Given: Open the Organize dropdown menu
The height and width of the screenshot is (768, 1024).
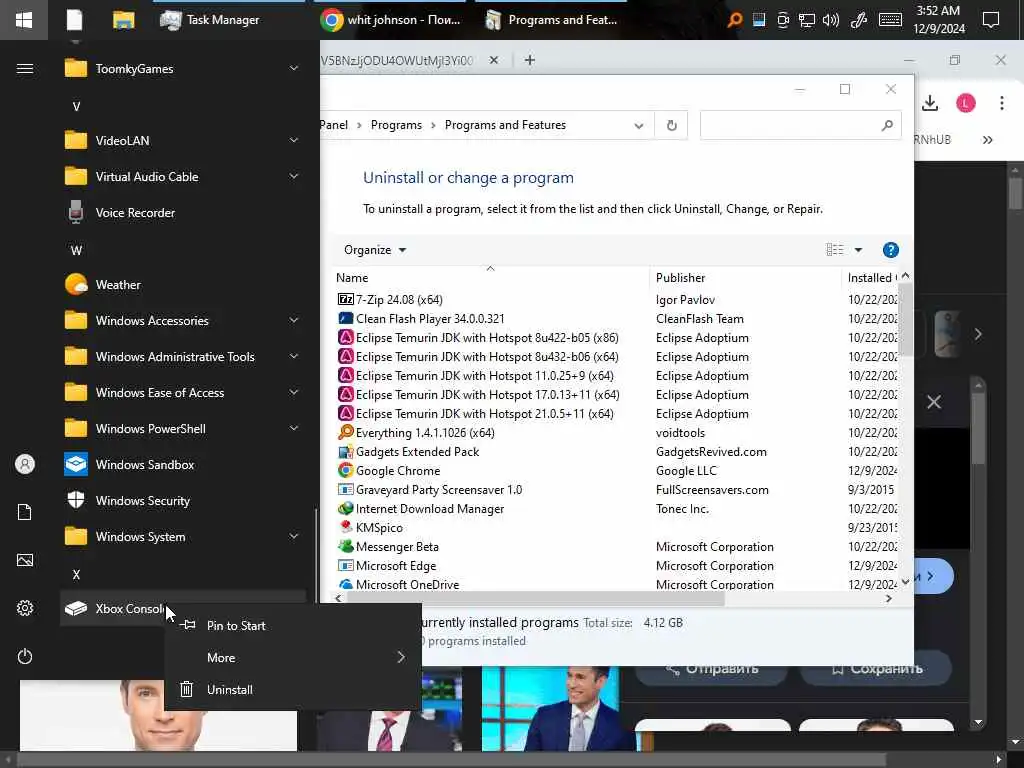Looking at the screenshot, I should click(x=374, y=250).
